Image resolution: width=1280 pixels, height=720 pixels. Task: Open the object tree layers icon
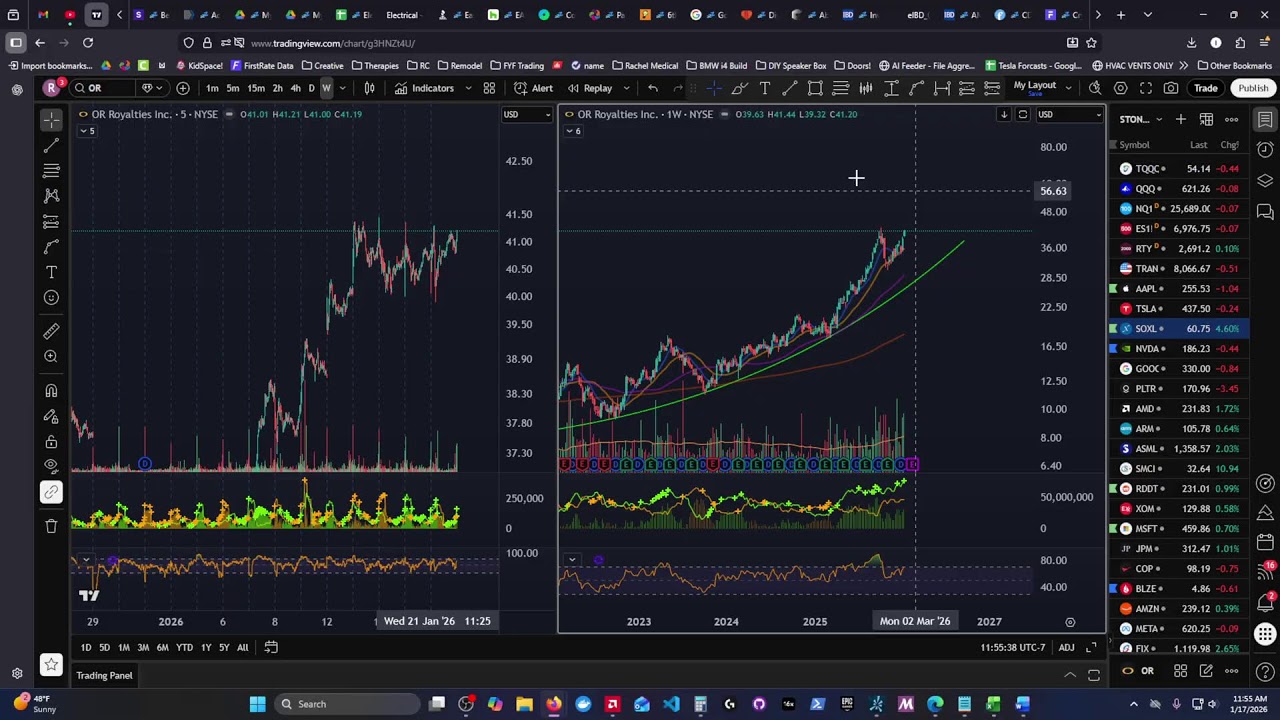[1265, 181]
